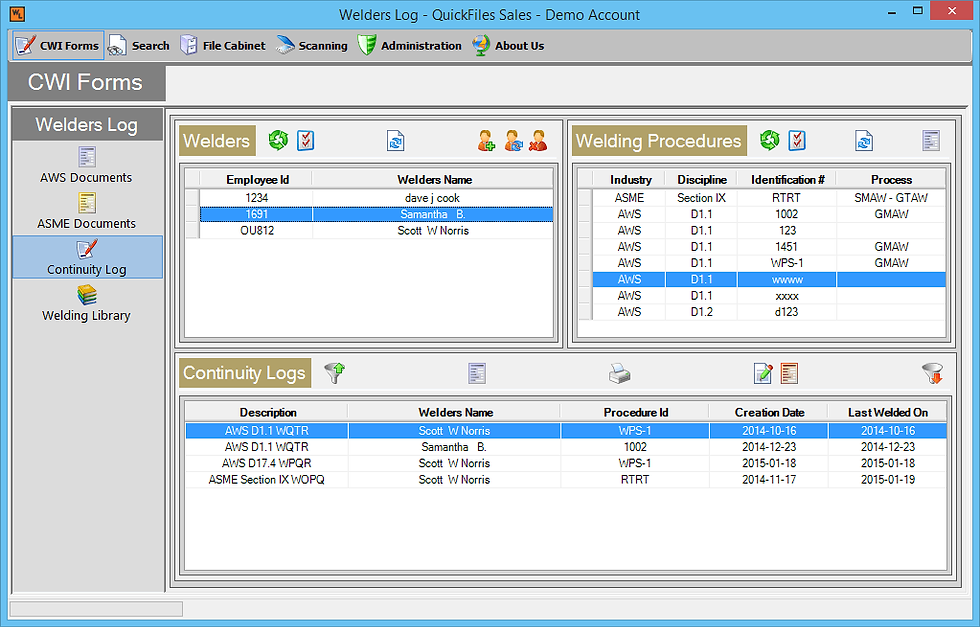
Task: Sort by Welders Name header in Welders table
Action: [434, 179]
